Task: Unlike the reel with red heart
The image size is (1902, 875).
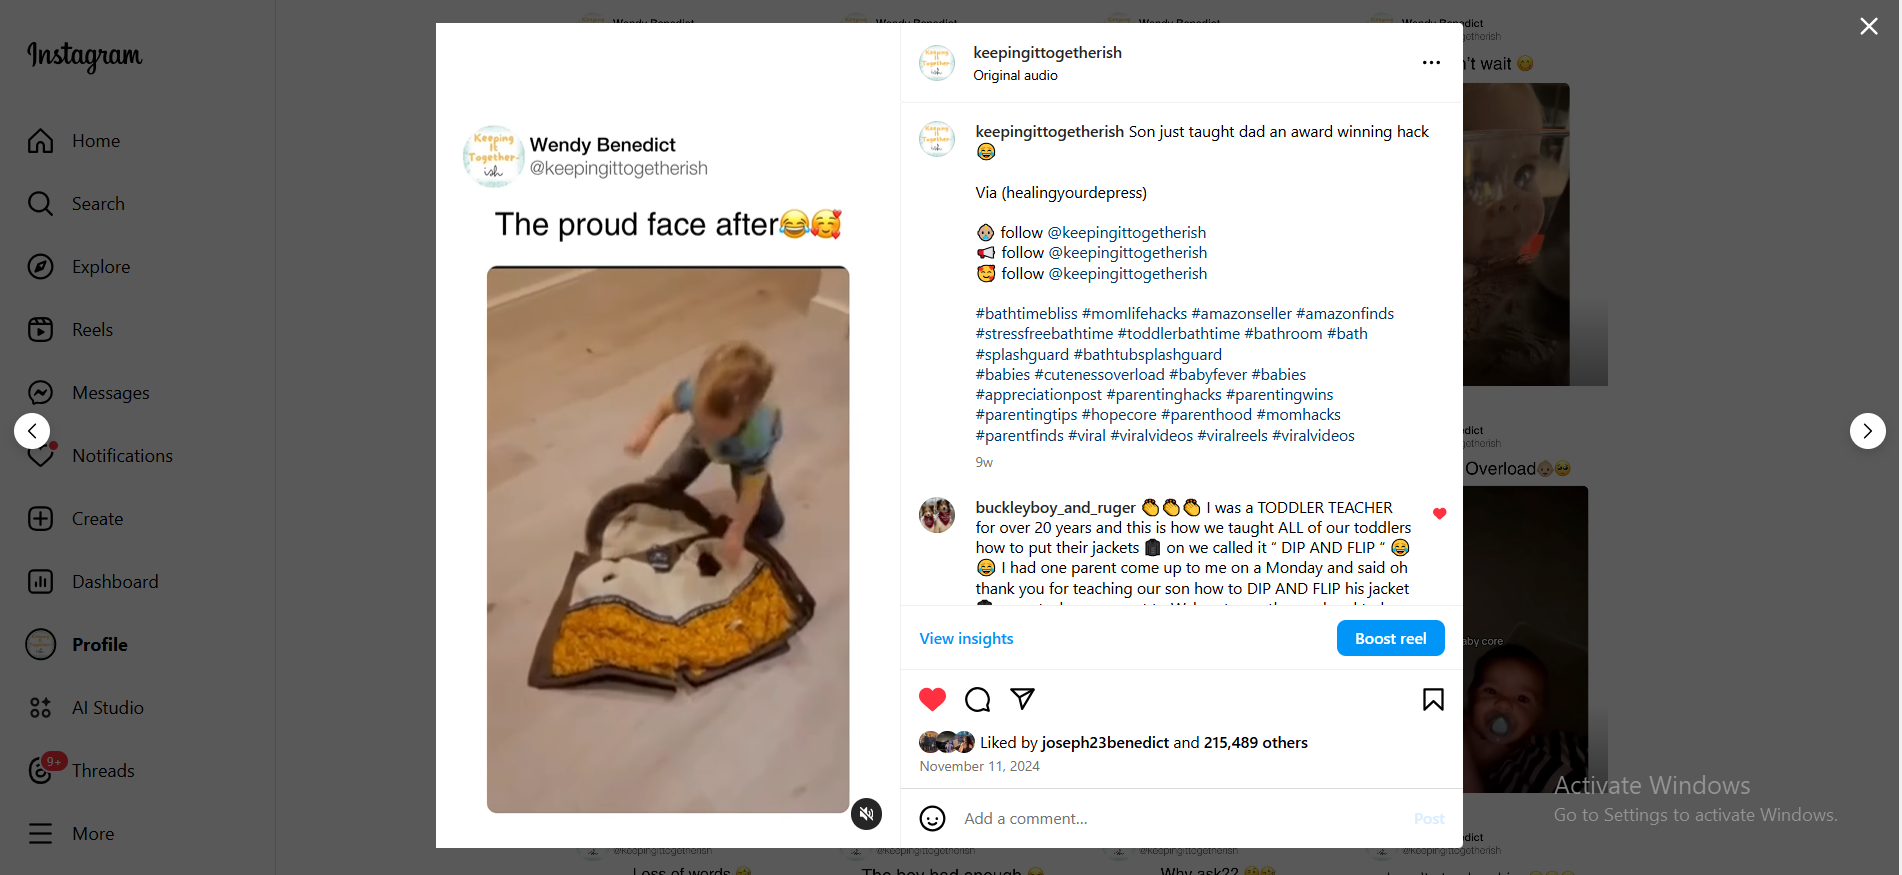Action: click(x=932, y=700)
